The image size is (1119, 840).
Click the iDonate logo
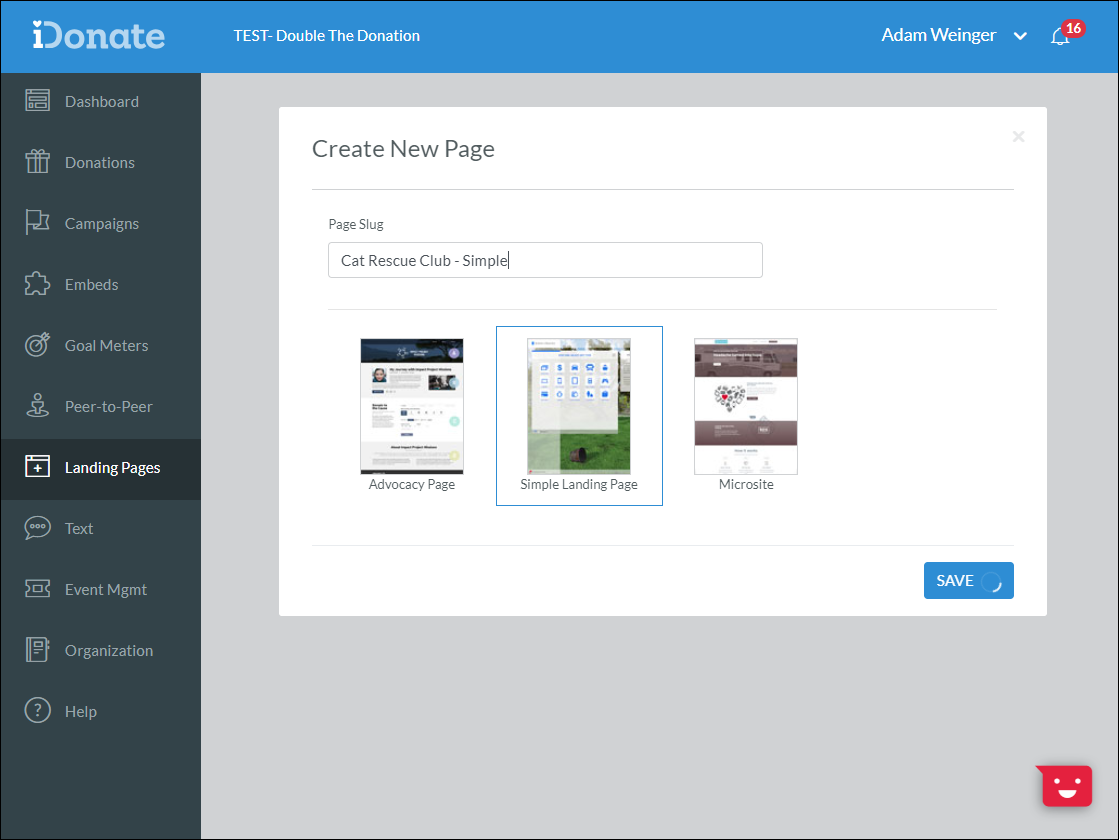point(98,36)
